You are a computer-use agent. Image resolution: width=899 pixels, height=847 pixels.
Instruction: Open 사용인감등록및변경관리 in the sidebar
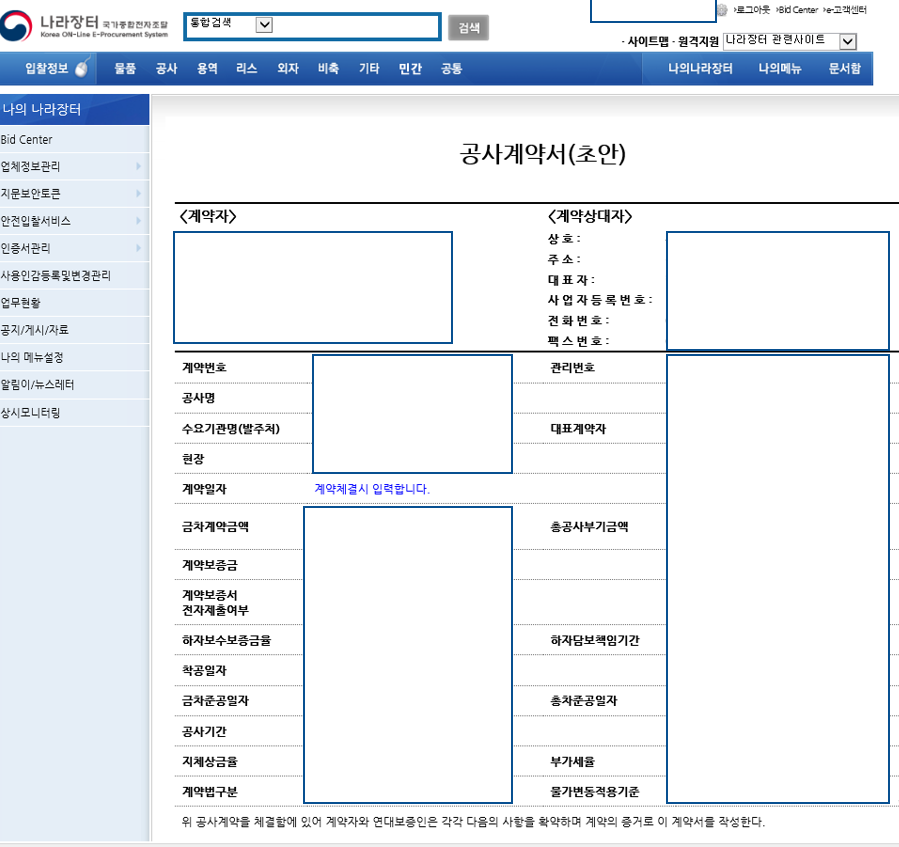tap(56, 275)
